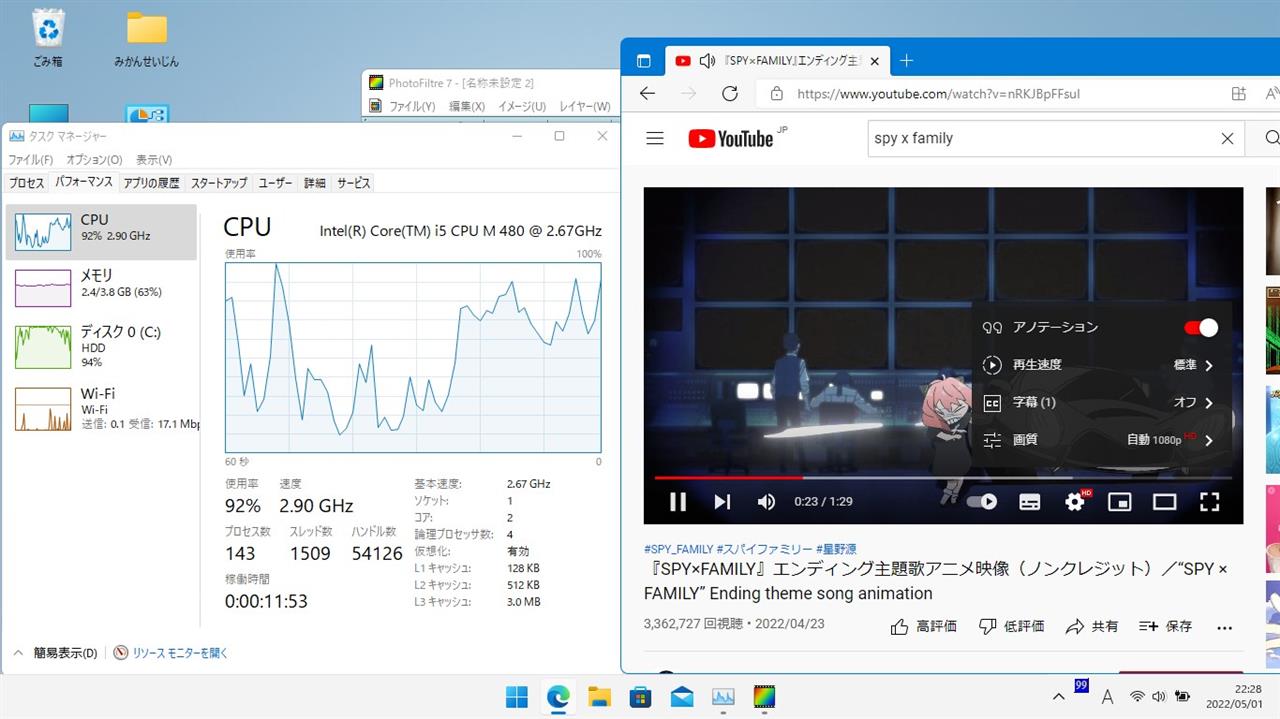Open Edge tab actions menu
1280x719 pixels.
point(643,61)
